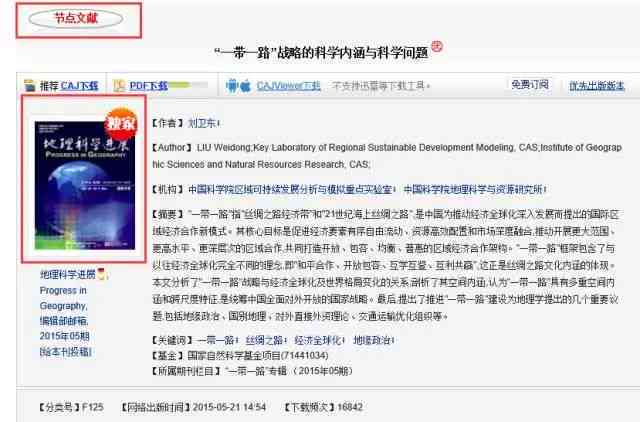Screen dimensions: 640x422
Task: Open the 地理科学进展 journal cover thumbnail
Action: tap(85, 185)
